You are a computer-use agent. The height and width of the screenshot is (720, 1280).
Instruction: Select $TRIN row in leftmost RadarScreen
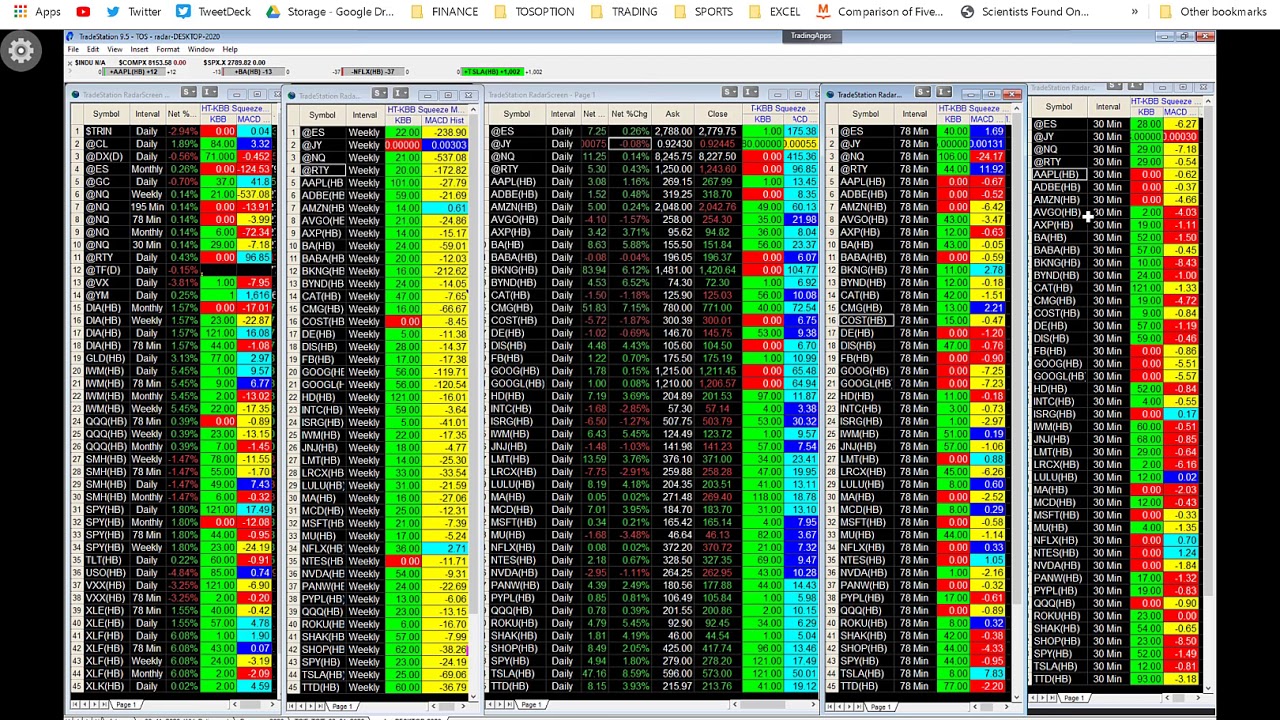pos(172,132)
